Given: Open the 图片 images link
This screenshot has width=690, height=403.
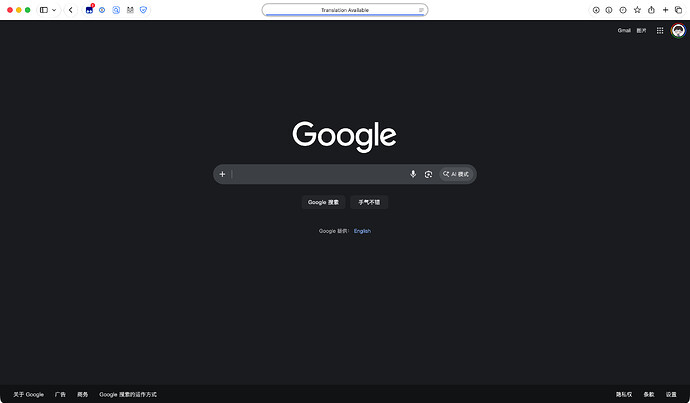Looking at the screenshot, I should click(x=641, y=30).
